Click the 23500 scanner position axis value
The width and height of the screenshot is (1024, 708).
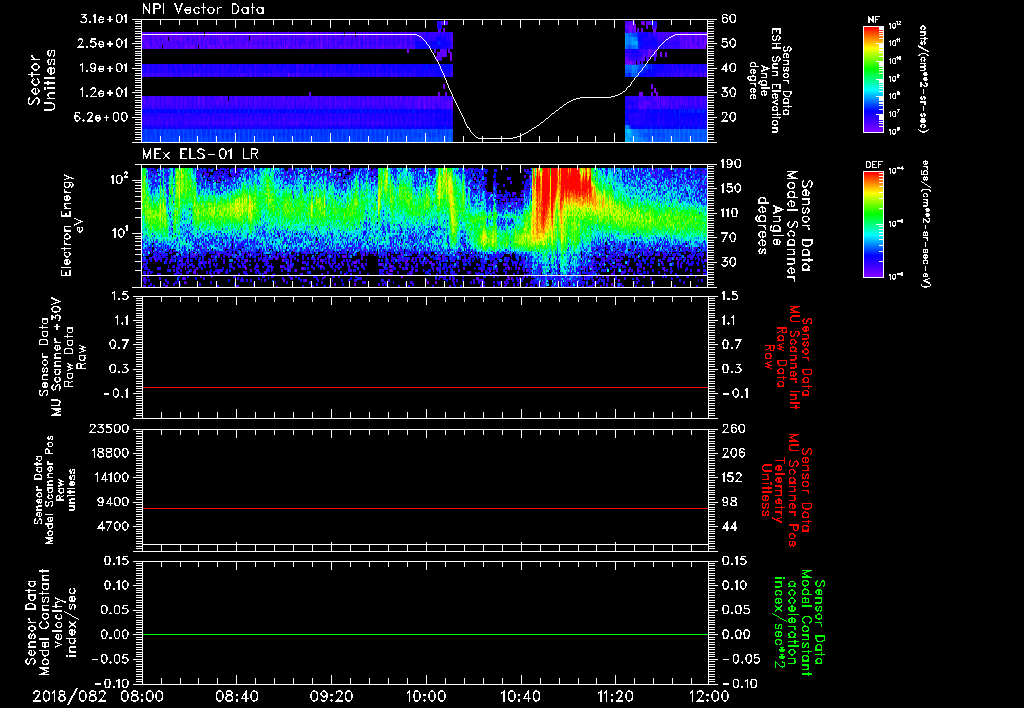(x=108, y=429)
